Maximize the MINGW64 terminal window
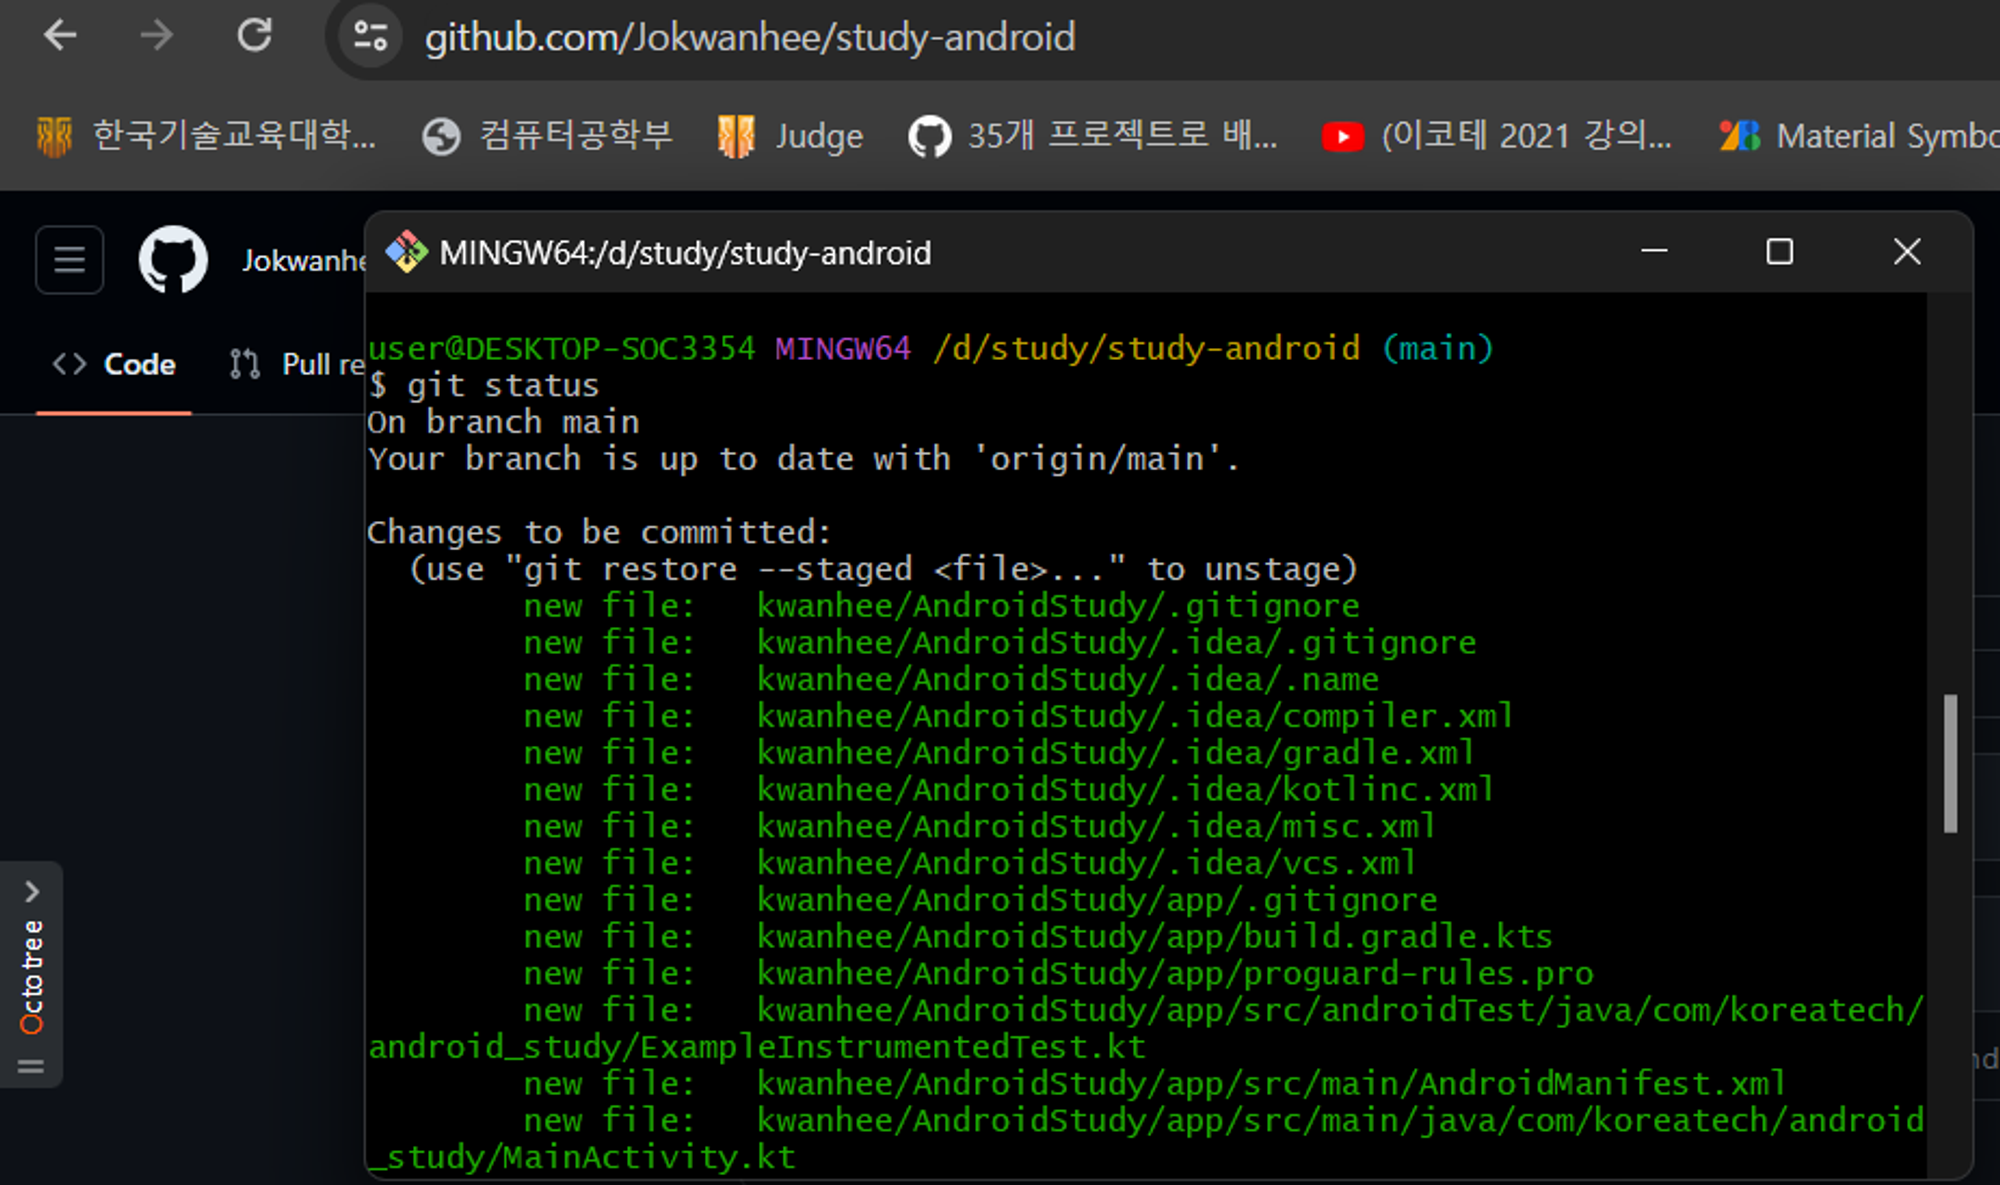The image size is (2000, 1185). tap(1779, 251)
